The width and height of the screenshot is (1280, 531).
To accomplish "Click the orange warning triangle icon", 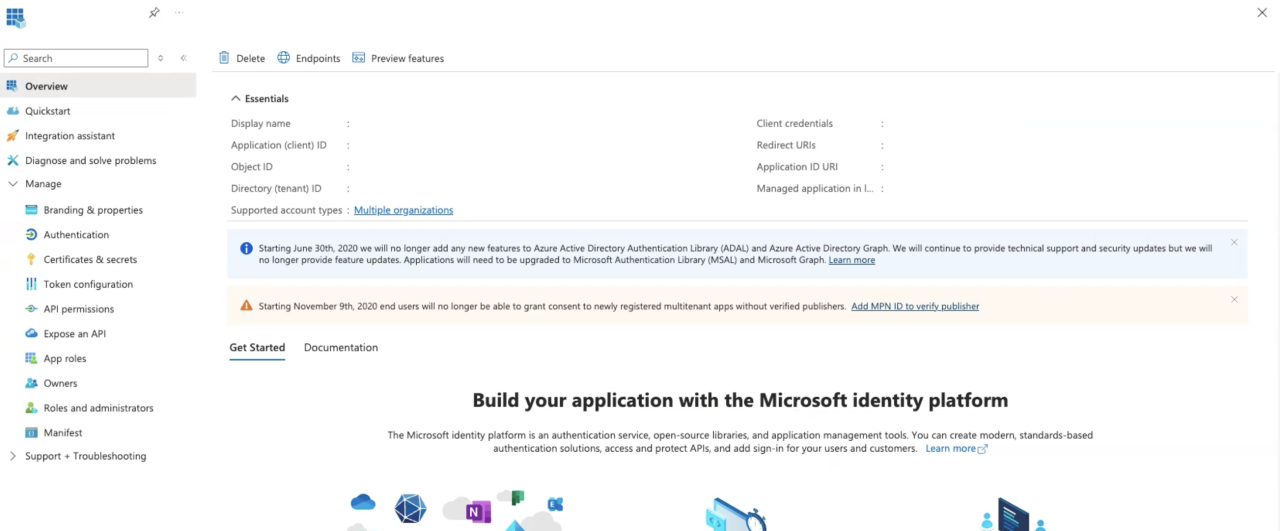I will pos(246,305).
